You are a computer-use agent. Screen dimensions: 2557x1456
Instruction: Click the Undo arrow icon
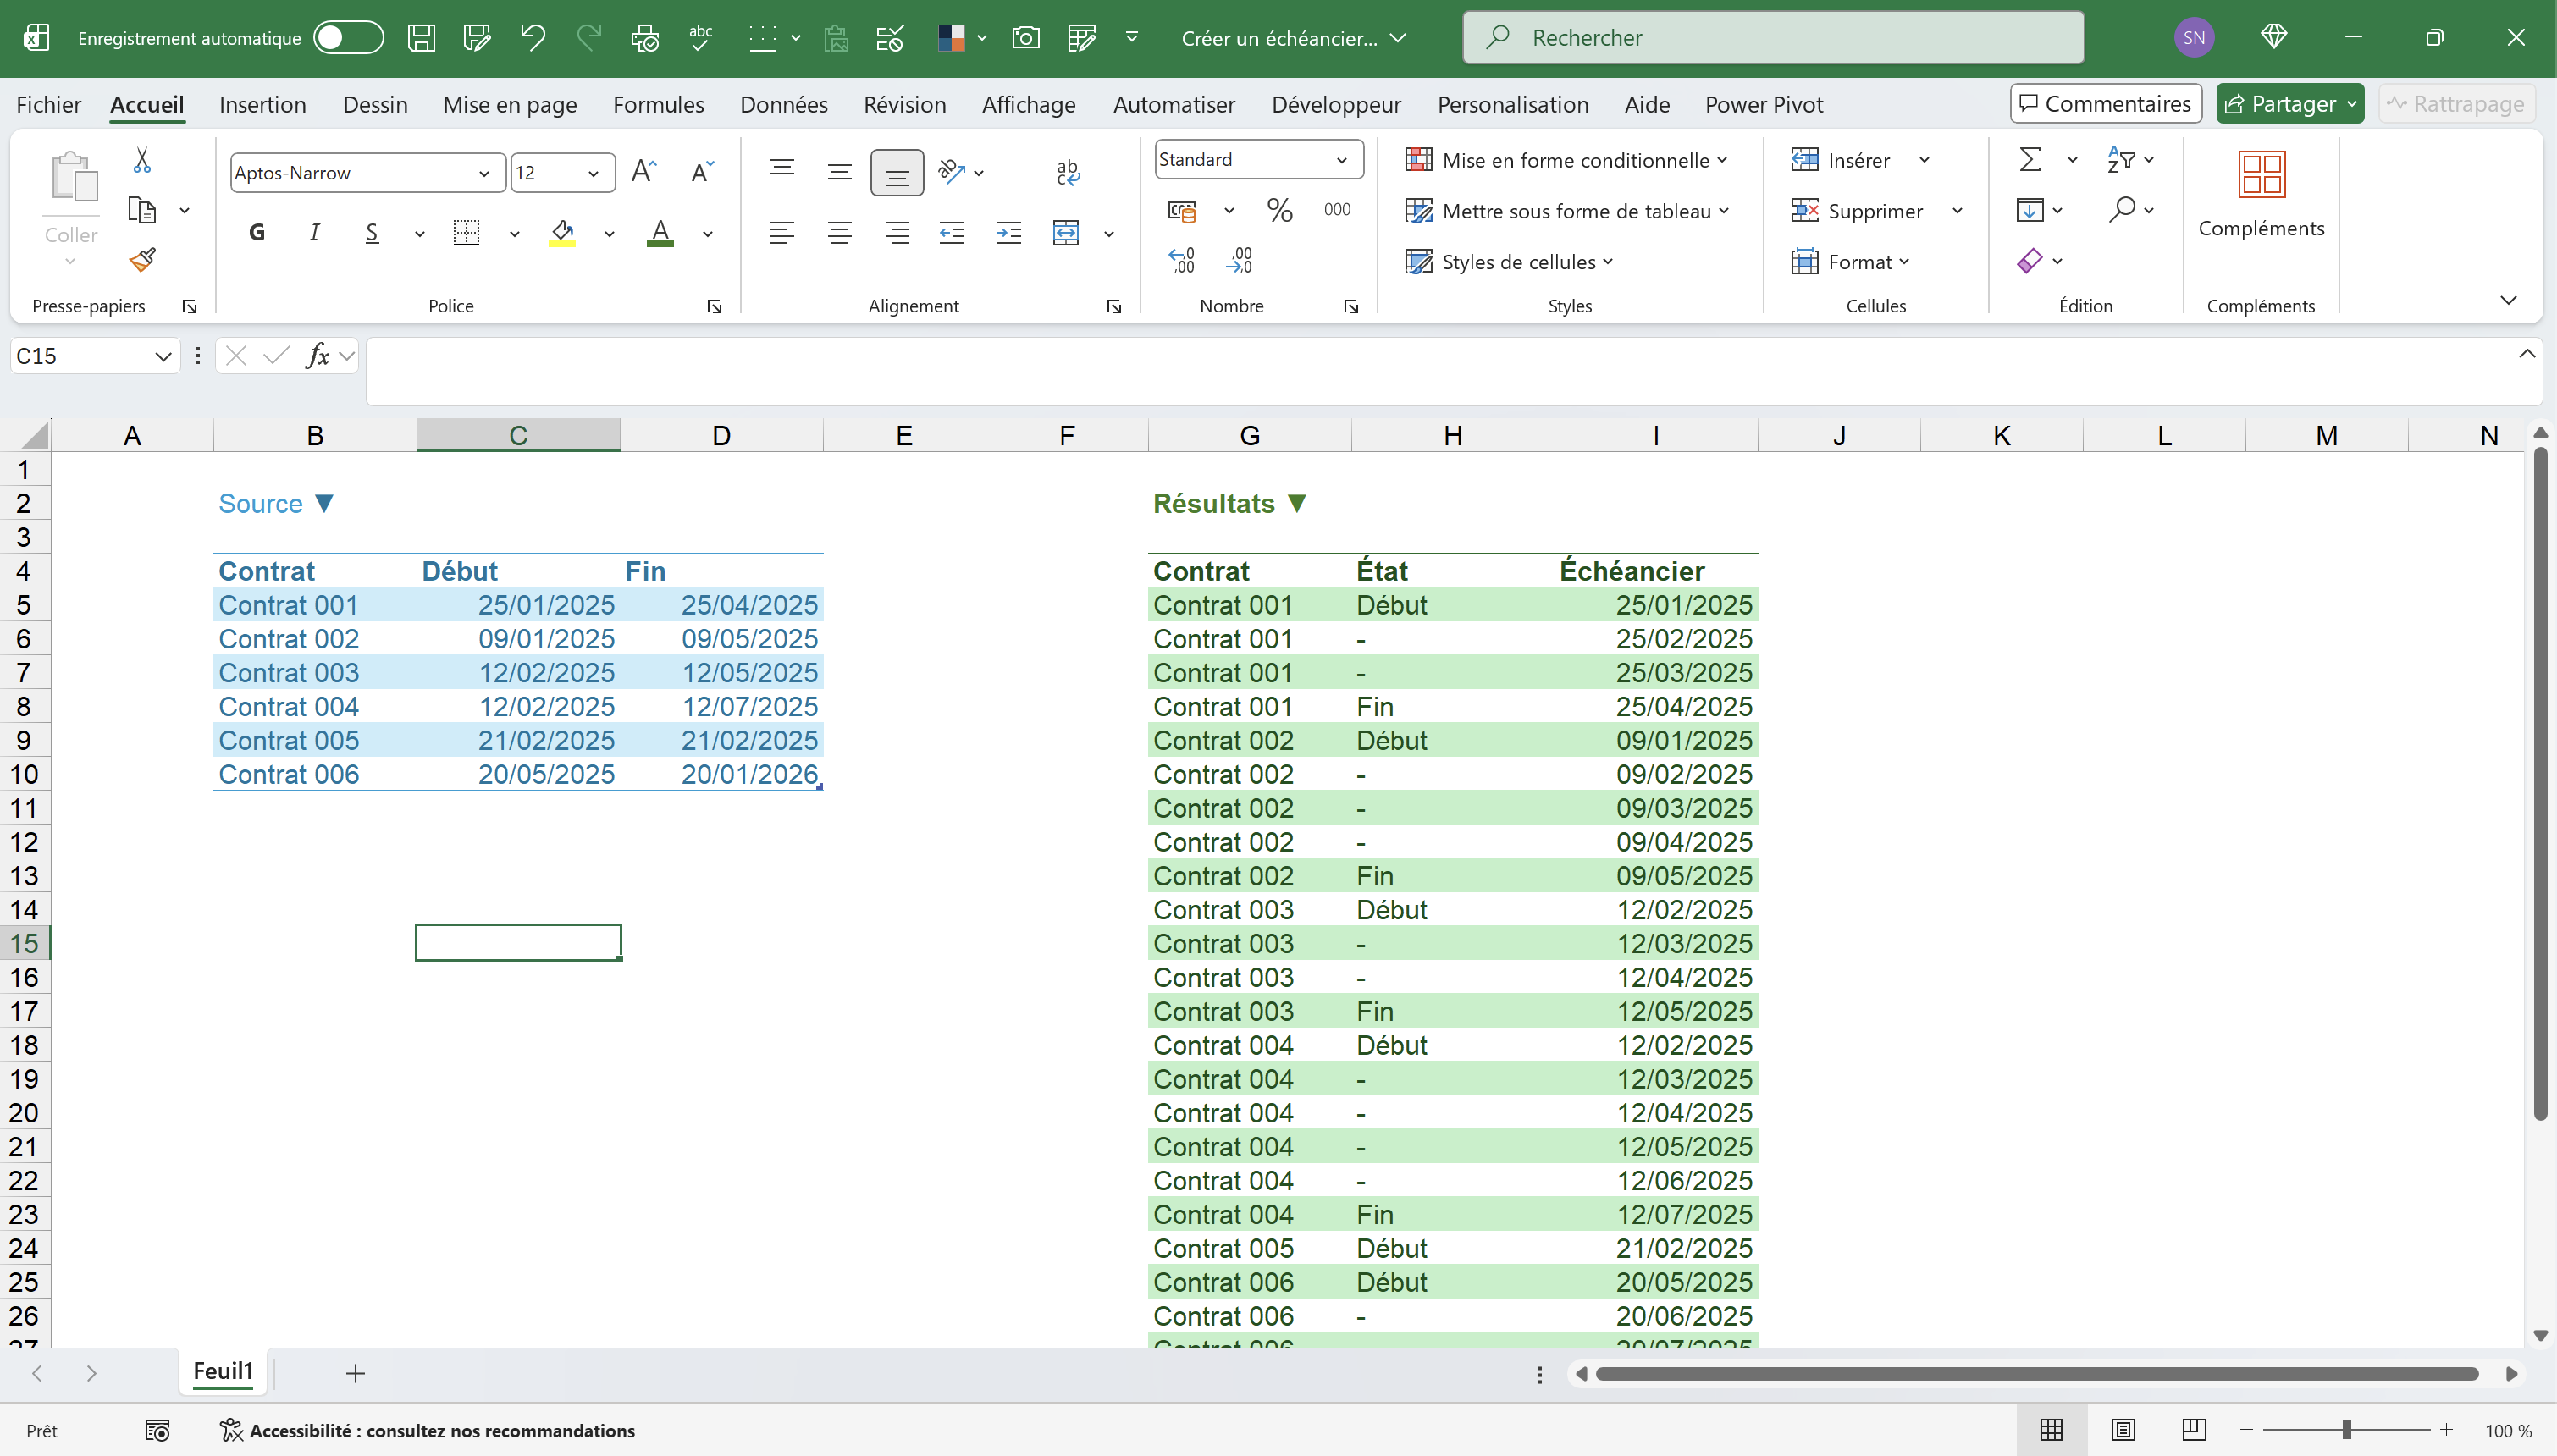pos(532,38)
